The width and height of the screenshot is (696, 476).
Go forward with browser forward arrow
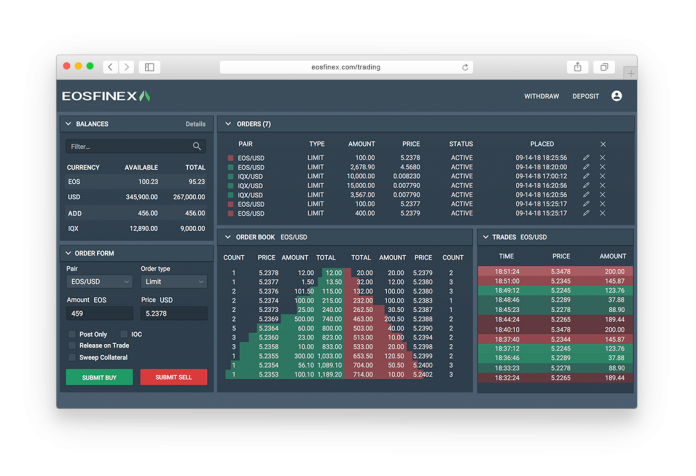click(127, 67)
